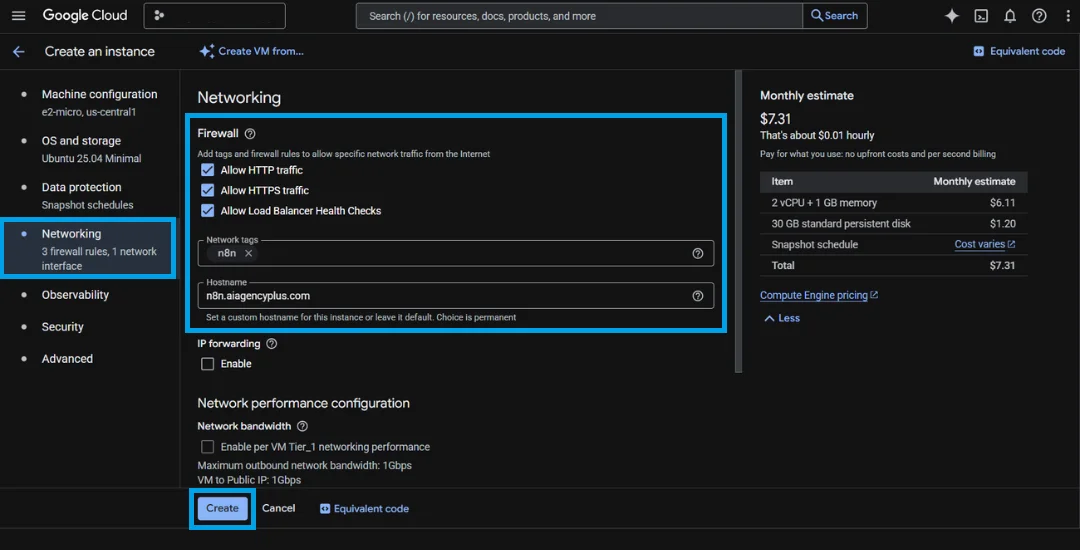Click the 30 GB standard persistent disk row
This screenshot has height=550, width=1080.
click(x=893, y=224)
